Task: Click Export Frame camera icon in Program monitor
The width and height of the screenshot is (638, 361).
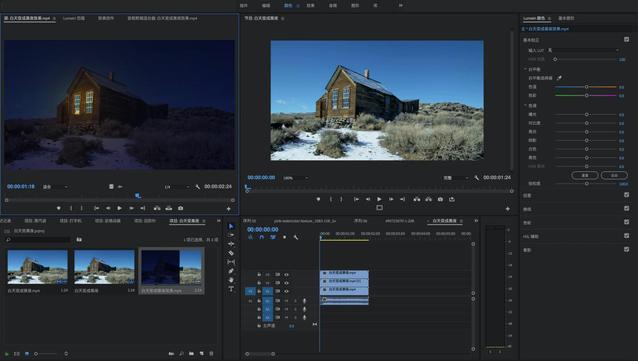Action: (x=440, y=199)
